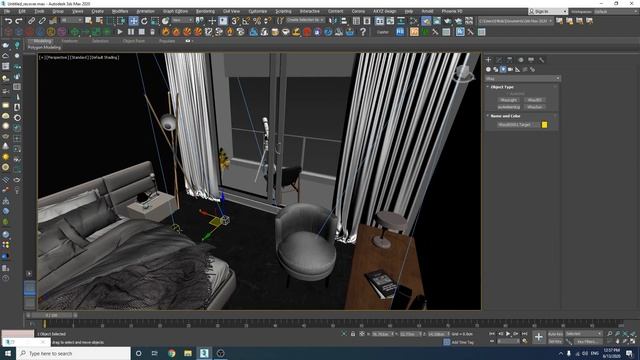
Task: Click the Redo arrow icon
Action: (19, 20)
